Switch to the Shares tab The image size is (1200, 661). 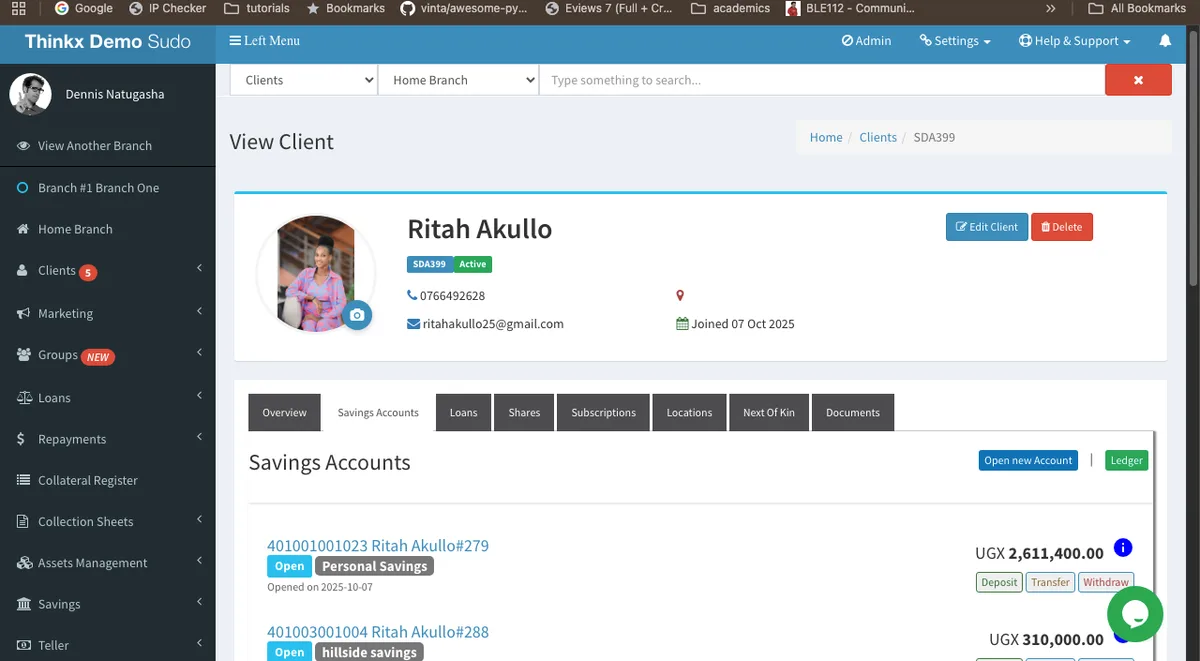[524, 412]
